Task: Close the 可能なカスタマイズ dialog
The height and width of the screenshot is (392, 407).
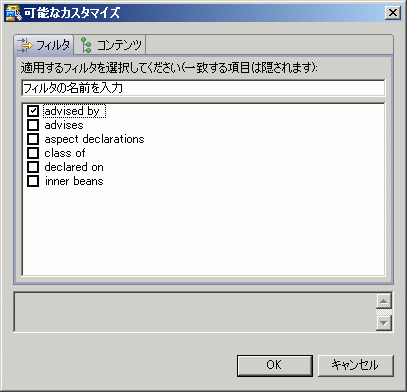Action: pyautogui.click(x=393, y=13)
